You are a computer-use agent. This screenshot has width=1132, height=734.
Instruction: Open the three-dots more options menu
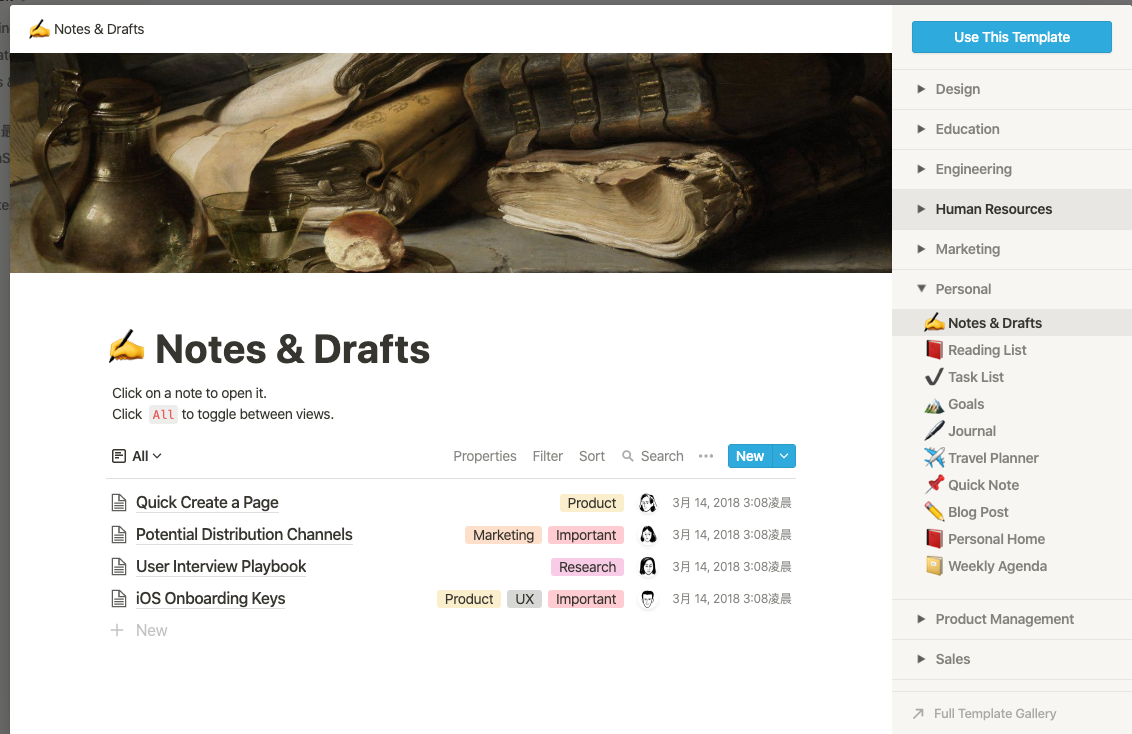[706, 456]
